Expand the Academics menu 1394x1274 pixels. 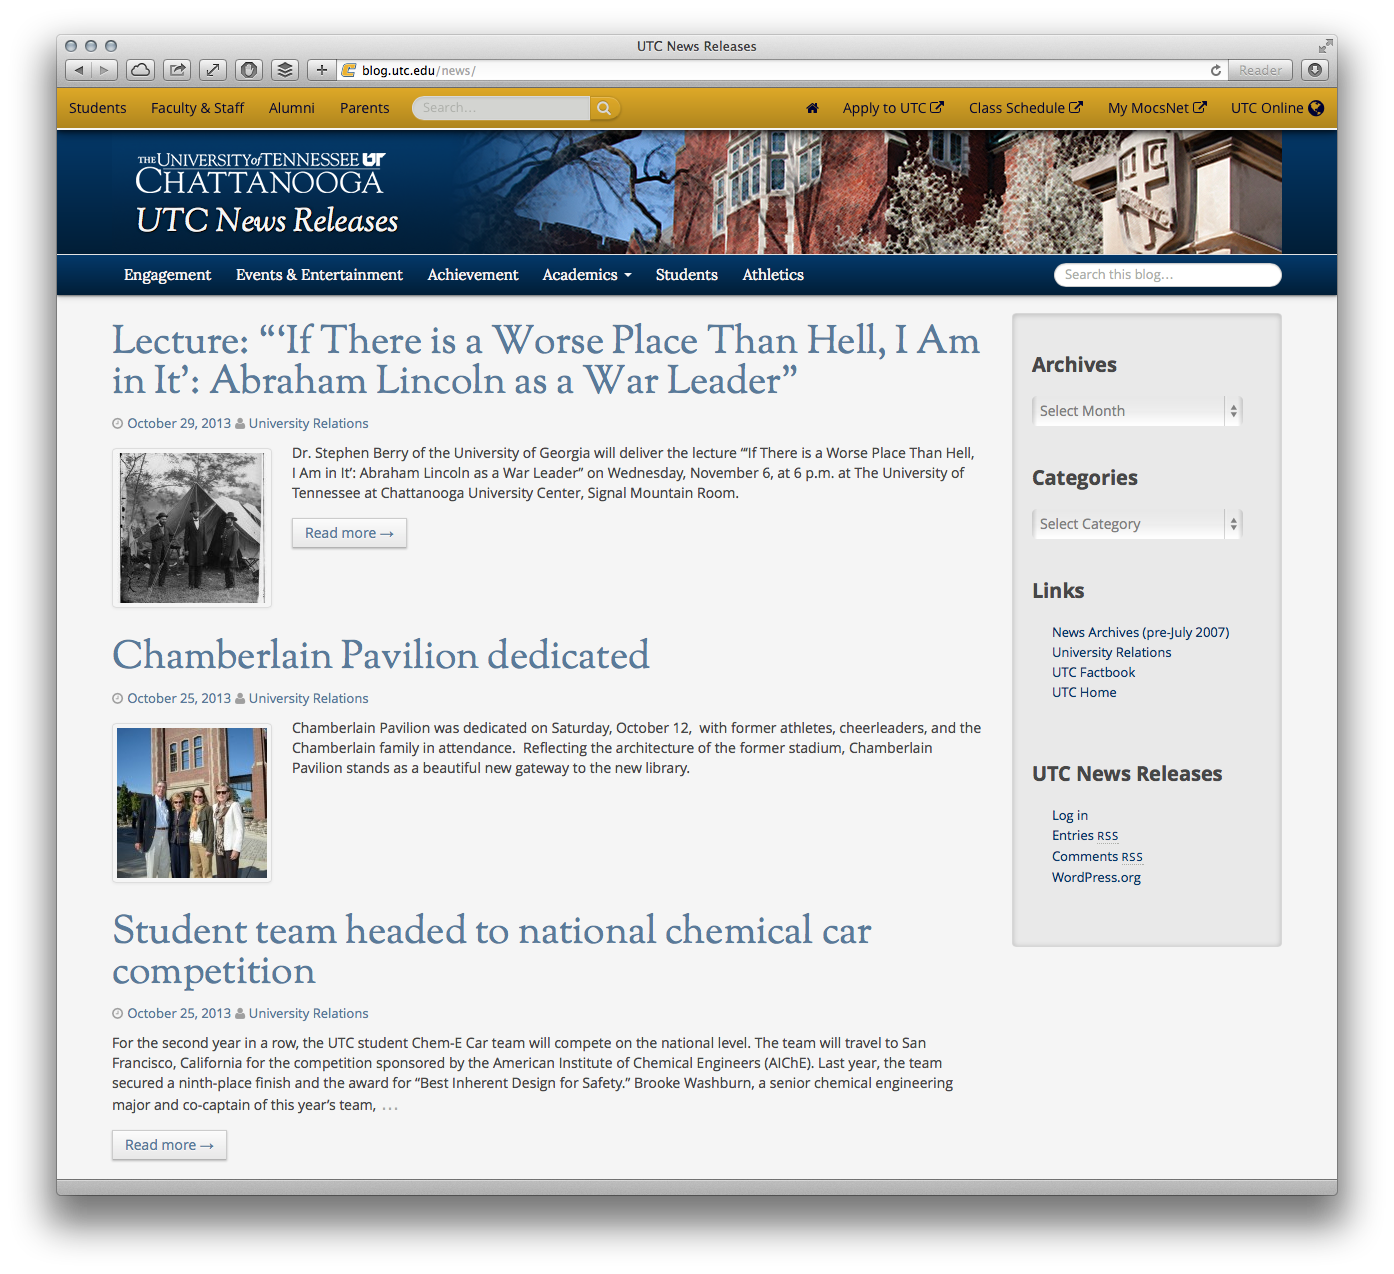(586, 275)
